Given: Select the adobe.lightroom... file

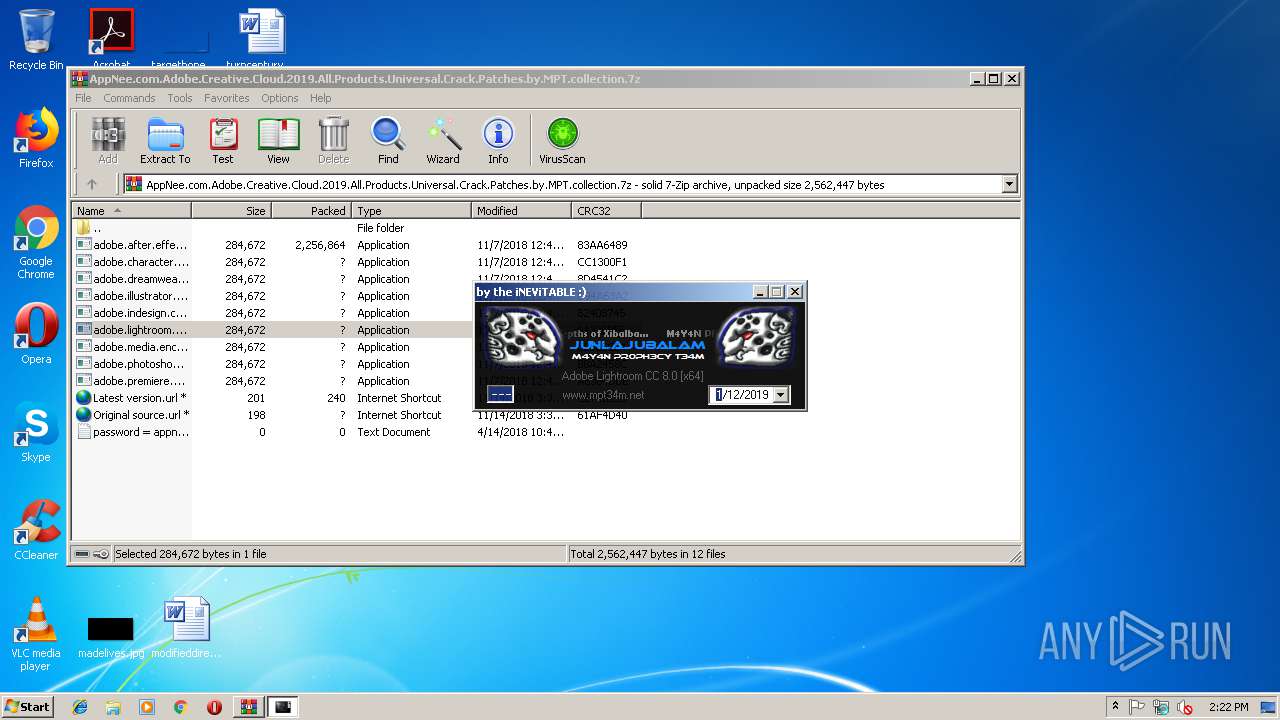Looking at the screenshot, I should (x=131, y=330).
